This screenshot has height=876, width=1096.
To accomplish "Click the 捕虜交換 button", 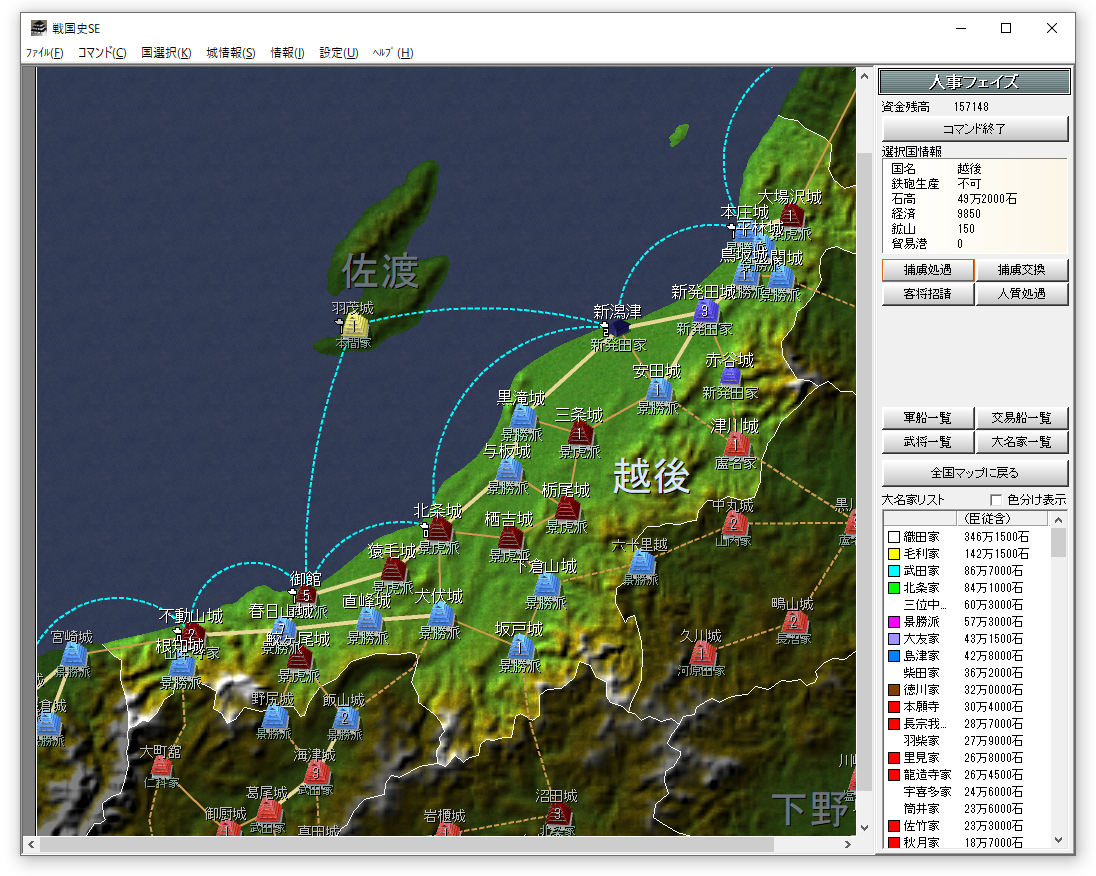I will click(1021, 270).
